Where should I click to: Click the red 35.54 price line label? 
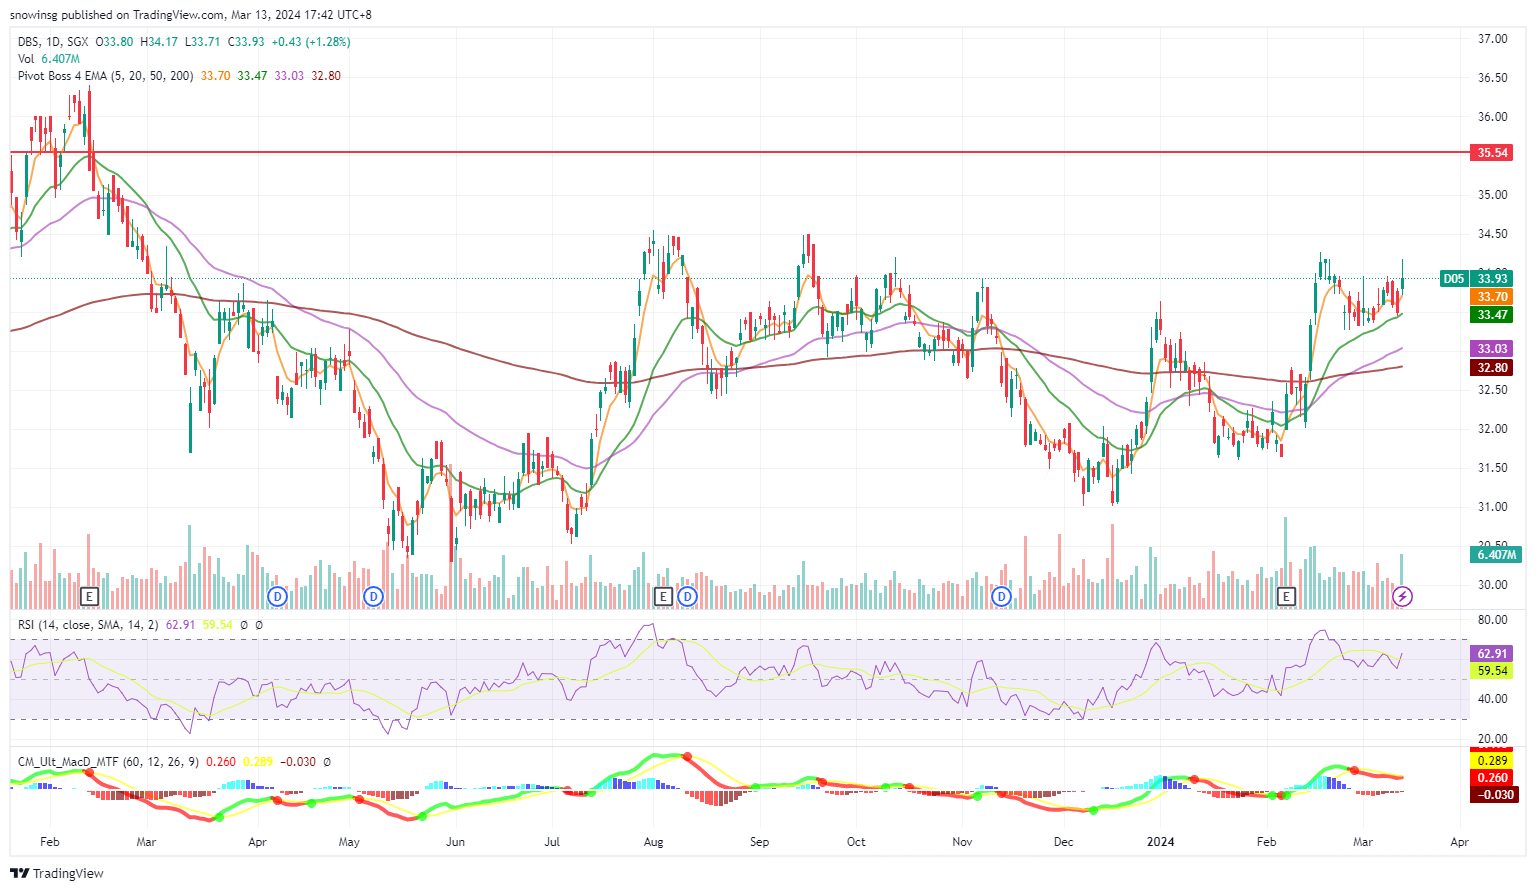1492,153
